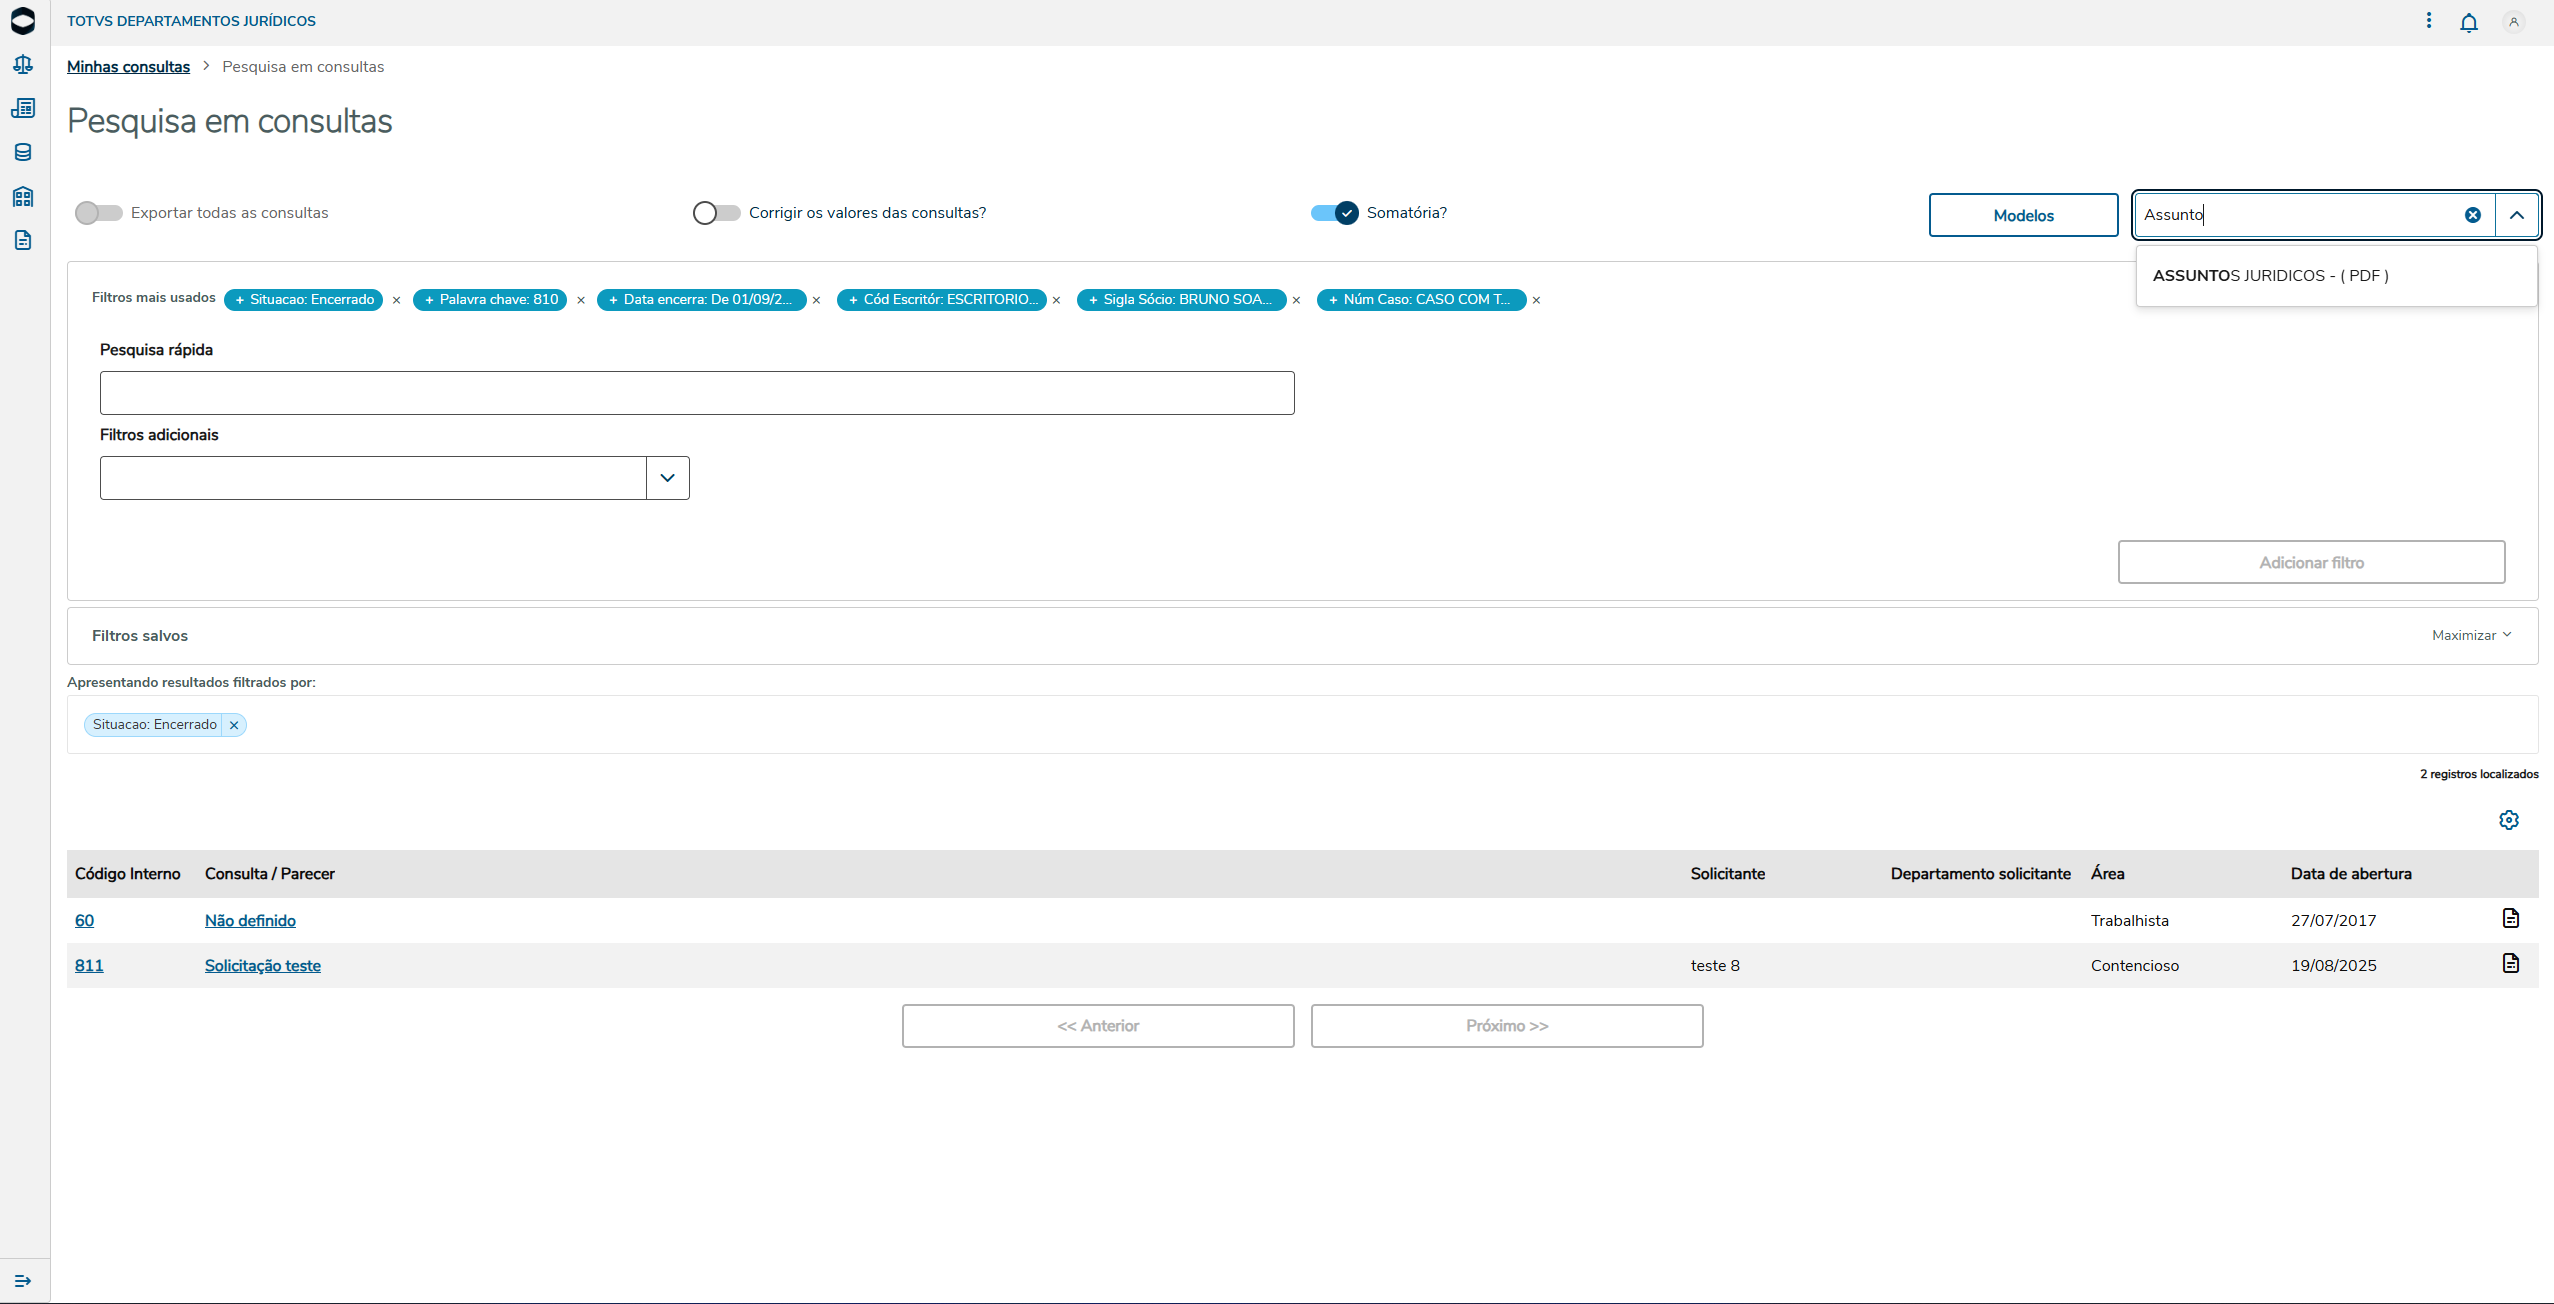The height and width of the screenshot is (1304, 2554).
Task: Click the table settings gear icon
Action: tap(2508, 820)
